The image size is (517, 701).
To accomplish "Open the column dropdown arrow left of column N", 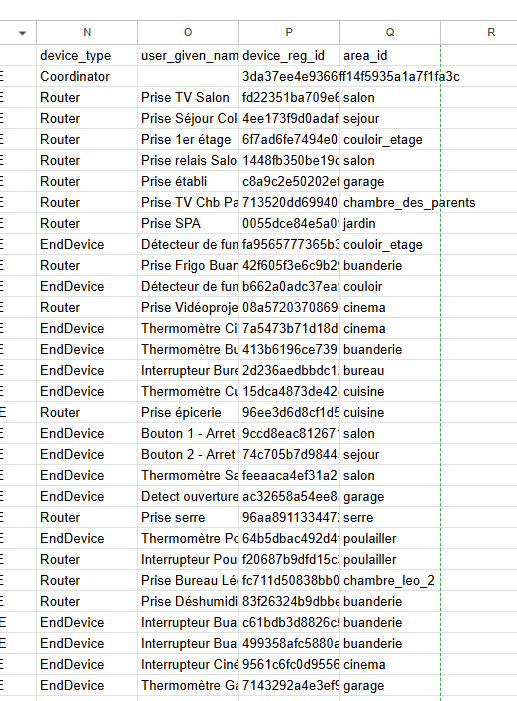I will [22, 33].
